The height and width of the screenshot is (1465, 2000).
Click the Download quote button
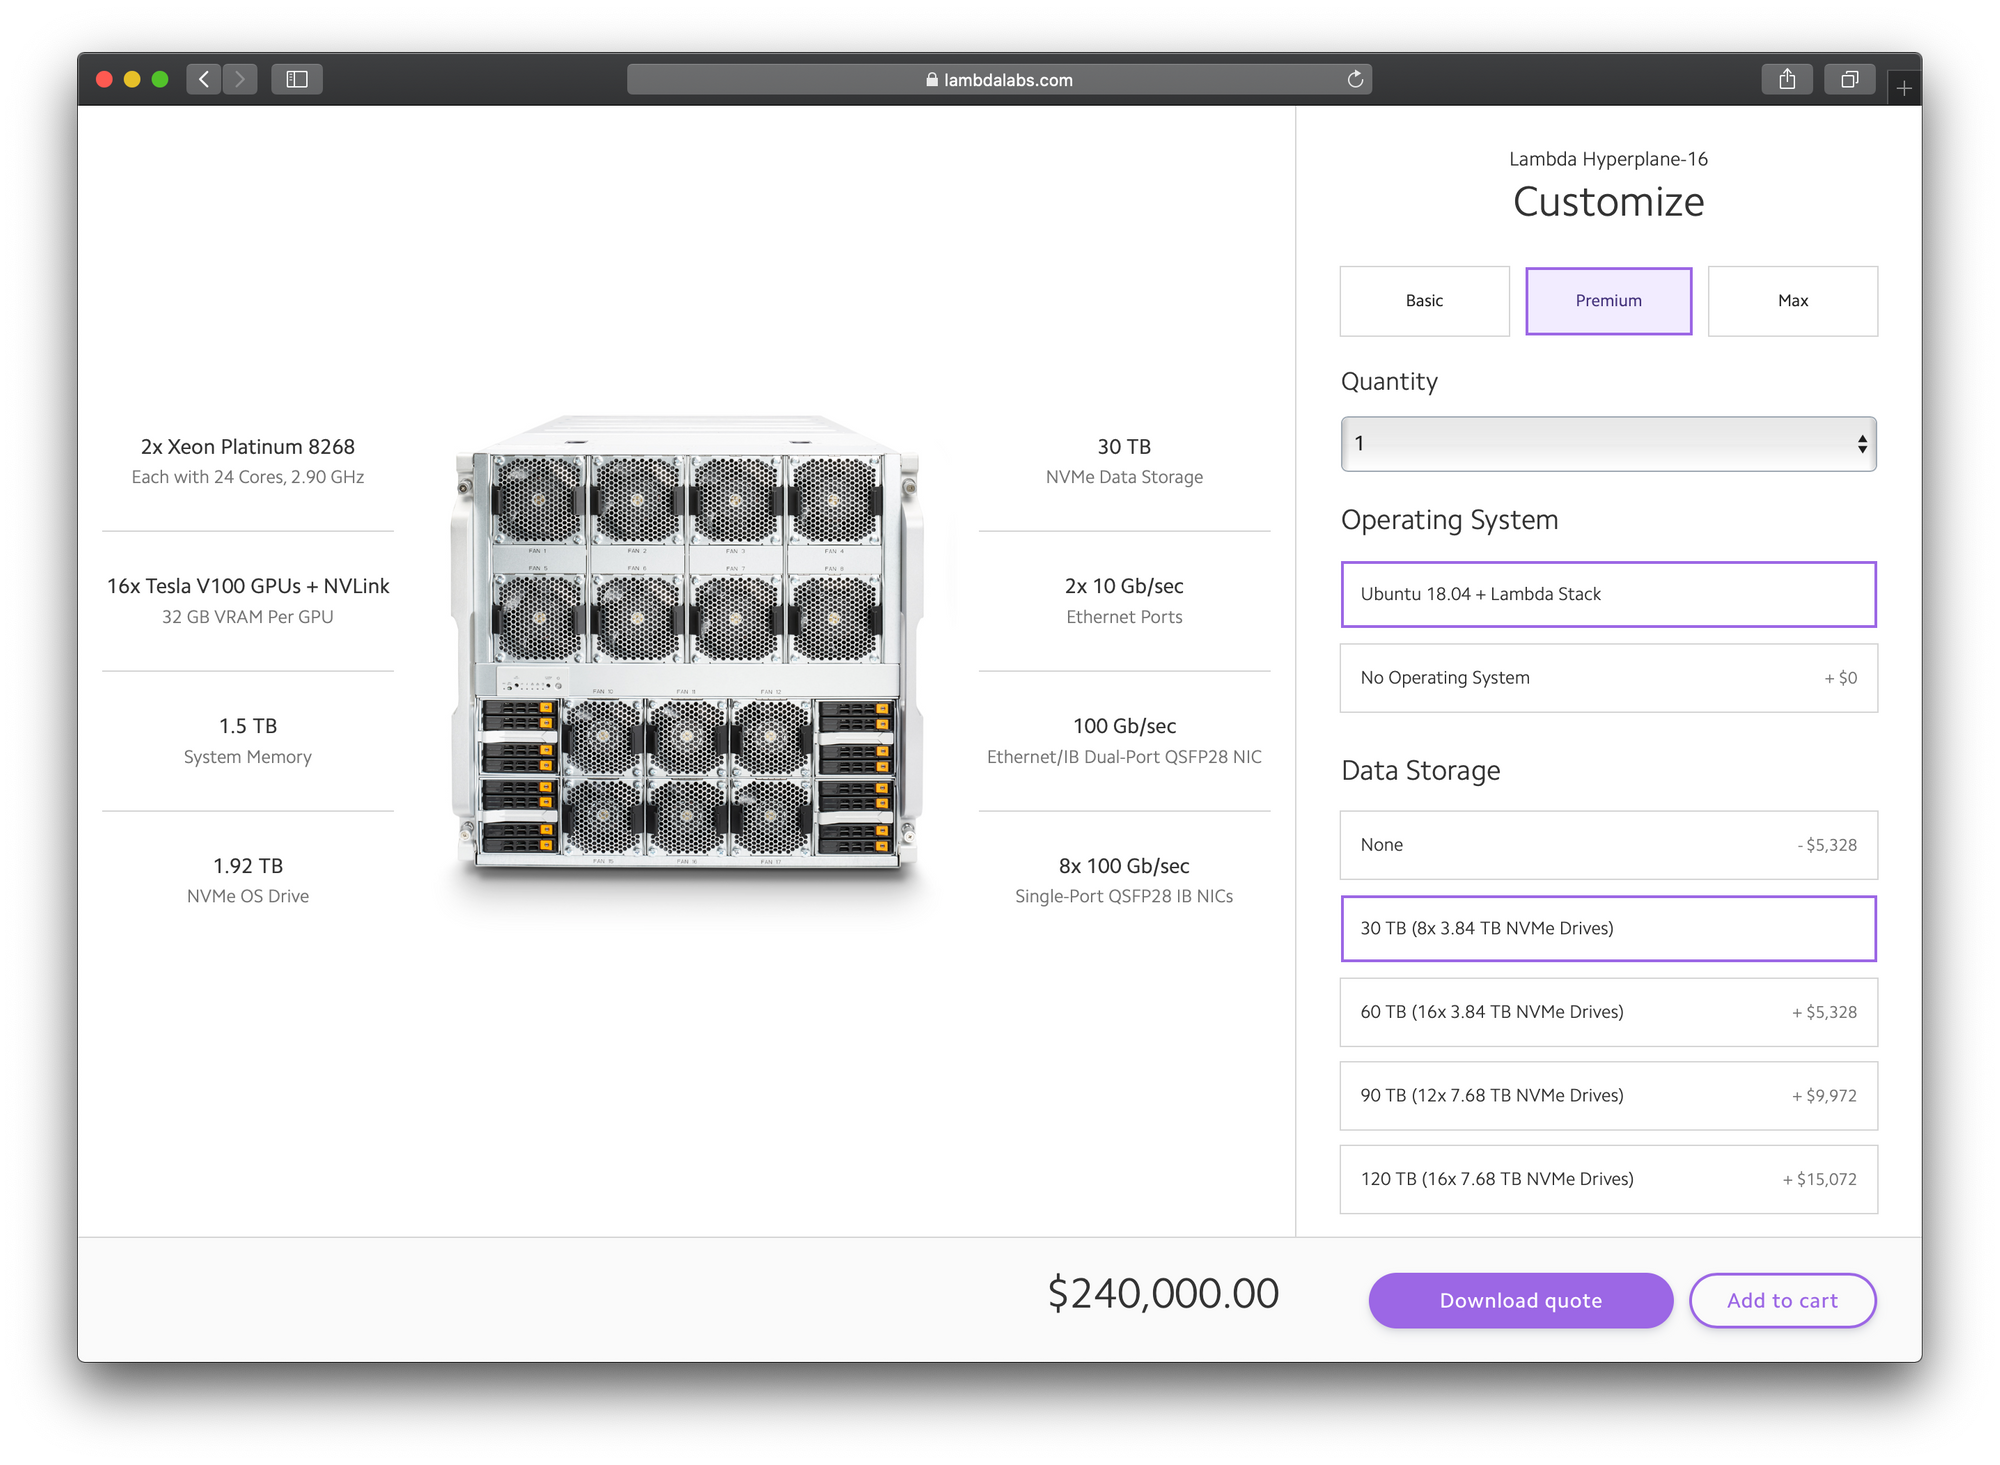tap(1520, 1300)
